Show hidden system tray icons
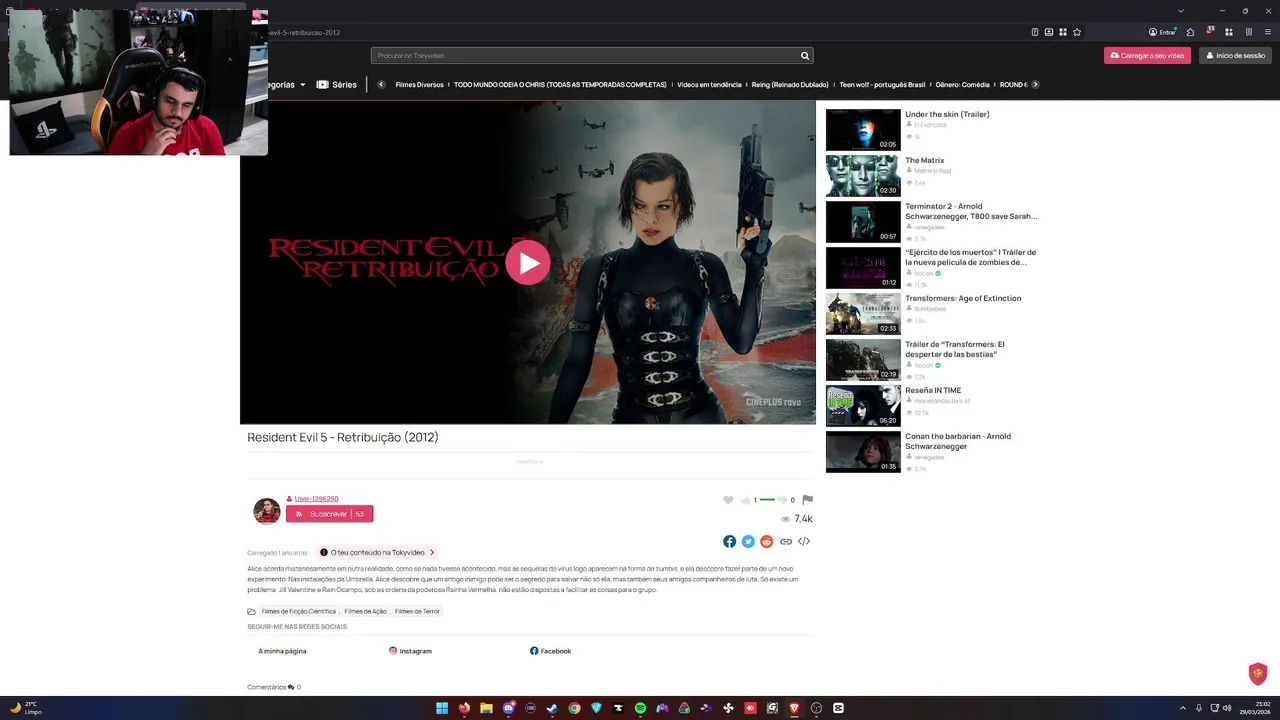The height and width of the screenshot is (720, 1280). [x=1183, y=708]
